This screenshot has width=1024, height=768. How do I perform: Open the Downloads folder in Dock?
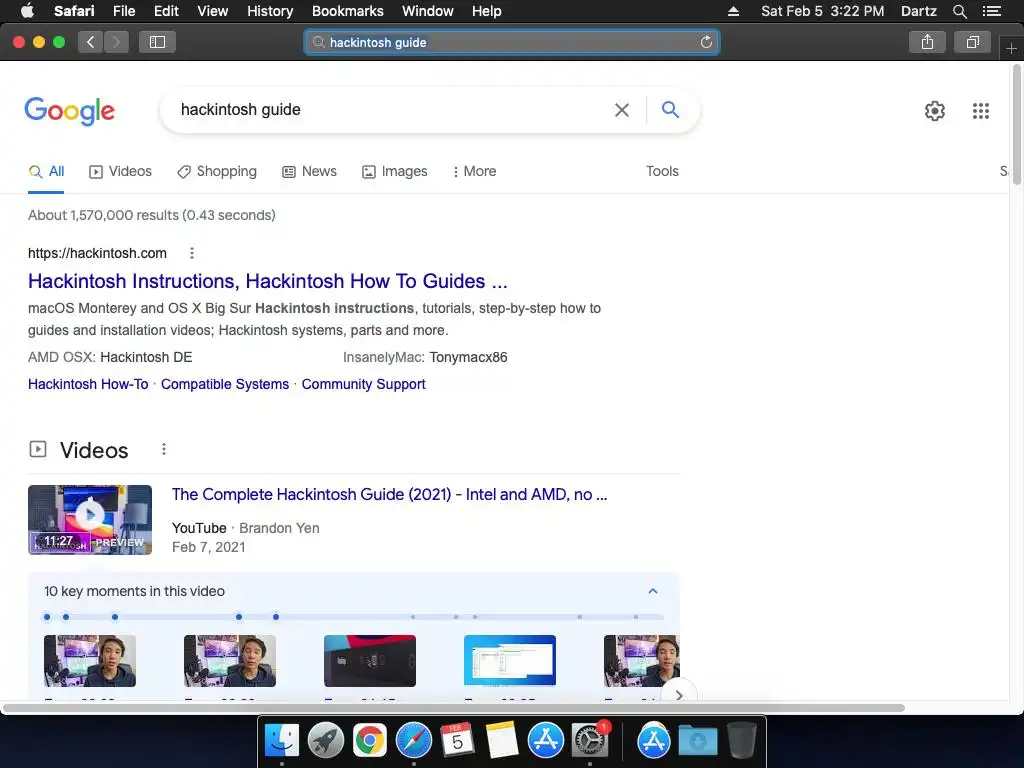pyautogui.click(x=697, y=741)
